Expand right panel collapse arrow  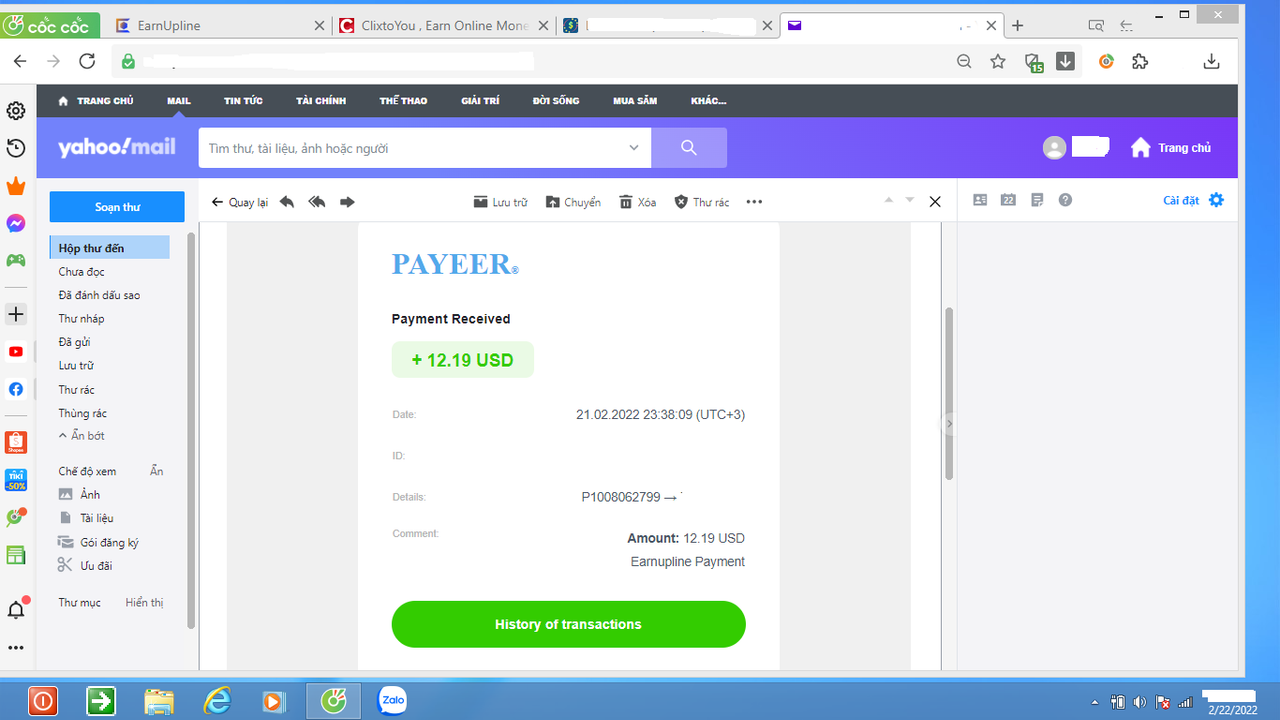tap(949, 424)
